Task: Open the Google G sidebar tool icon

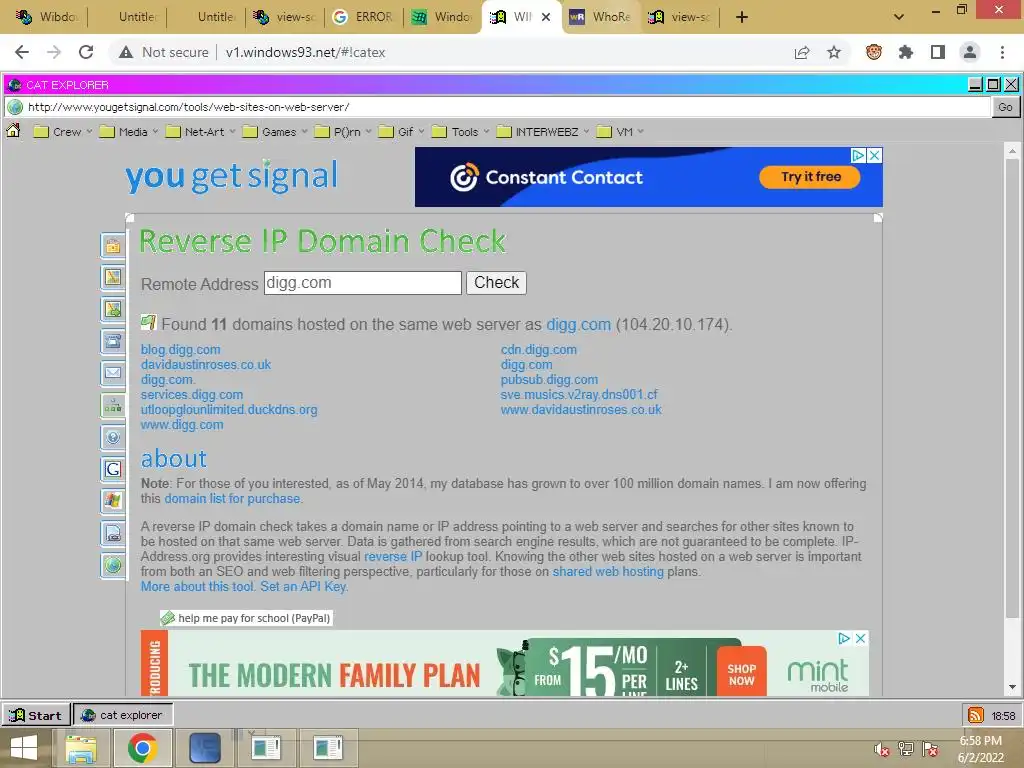Action: coord(113,469)
